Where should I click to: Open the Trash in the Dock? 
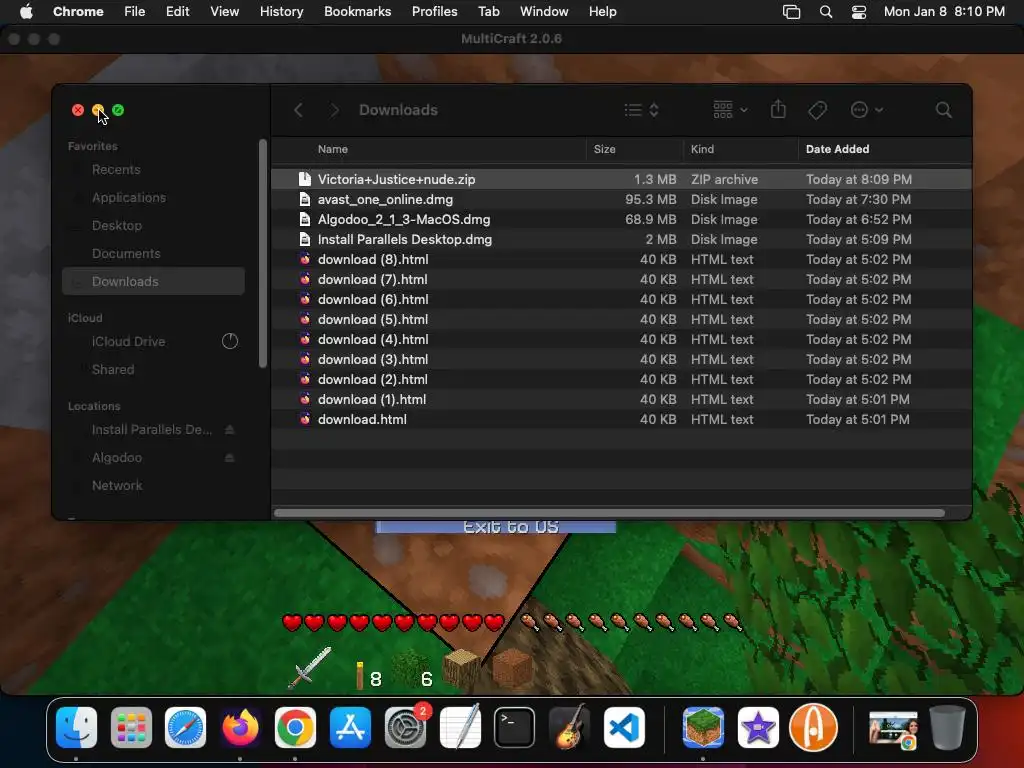coord(947,727)
